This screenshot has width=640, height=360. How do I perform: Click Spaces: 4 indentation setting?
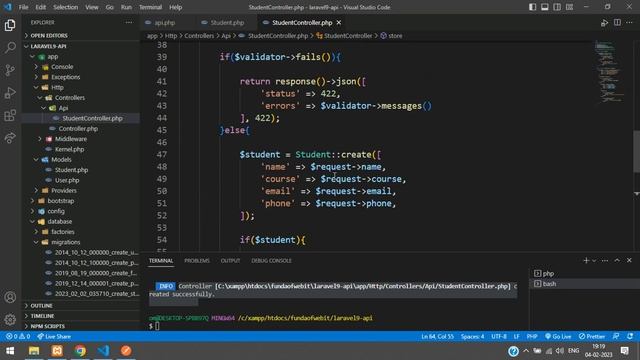[x=472, y=336]
